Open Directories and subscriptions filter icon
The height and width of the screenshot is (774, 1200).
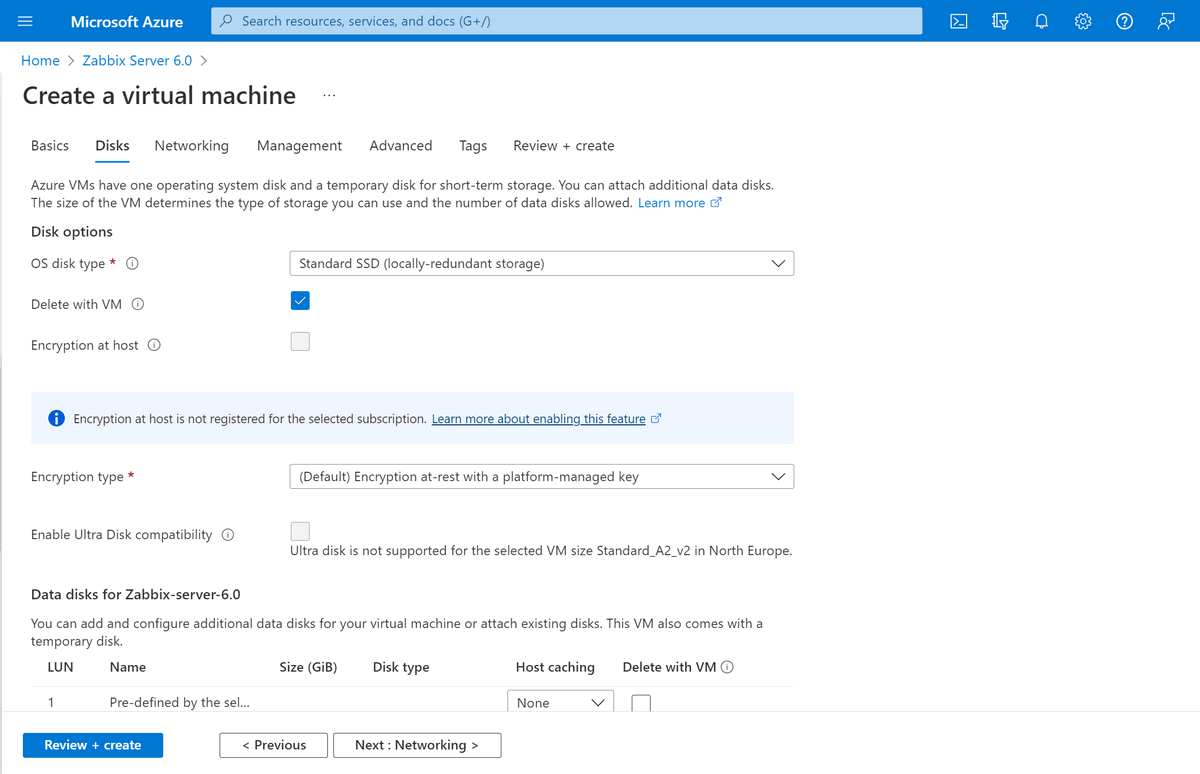(1000, 21)
